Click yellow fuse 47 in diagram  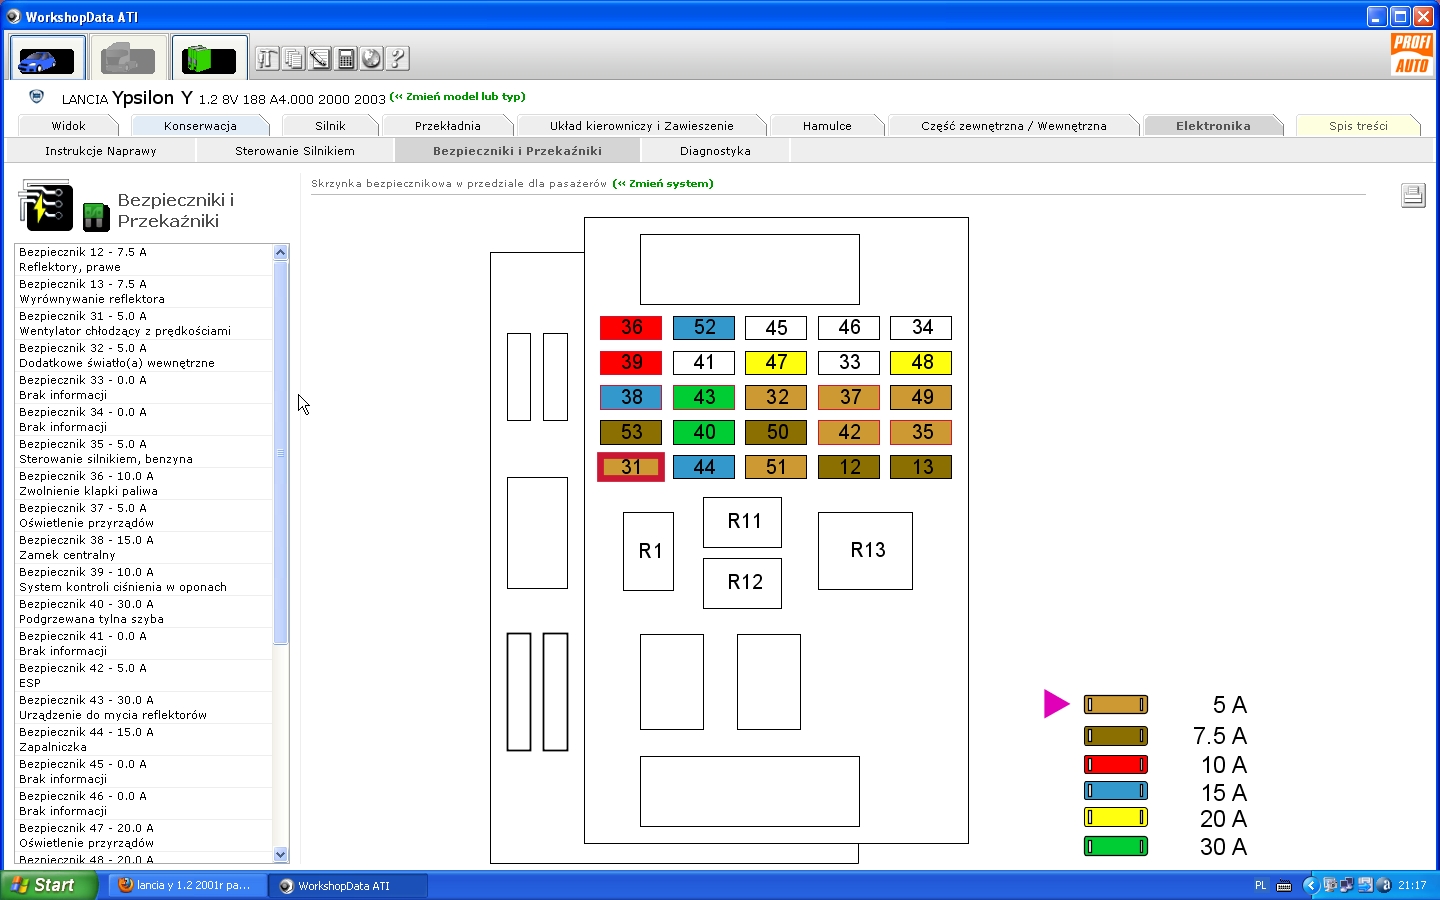tap(776, 363)
